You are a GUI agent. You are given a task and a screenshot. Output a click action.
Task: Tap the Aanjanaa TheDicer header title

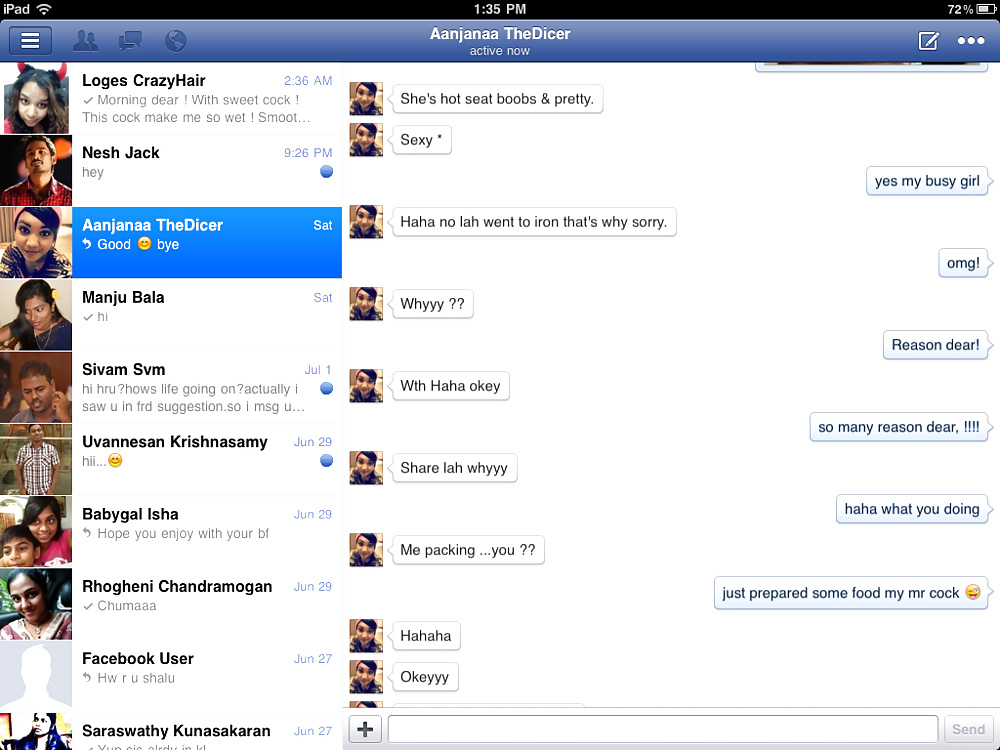500,34
